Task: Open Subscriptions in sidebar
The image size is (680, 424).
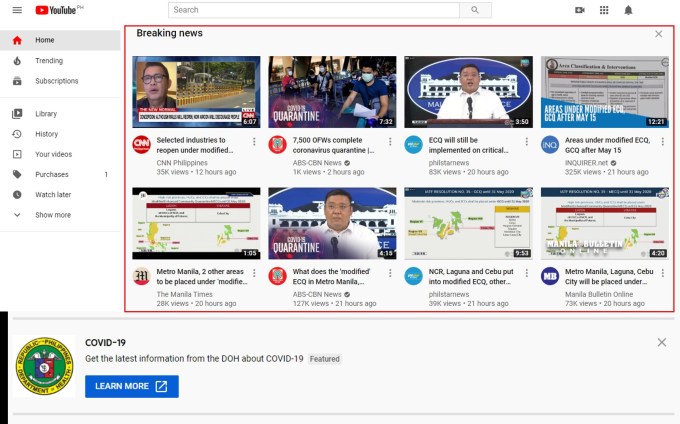Action: click(x=60, y=81)
